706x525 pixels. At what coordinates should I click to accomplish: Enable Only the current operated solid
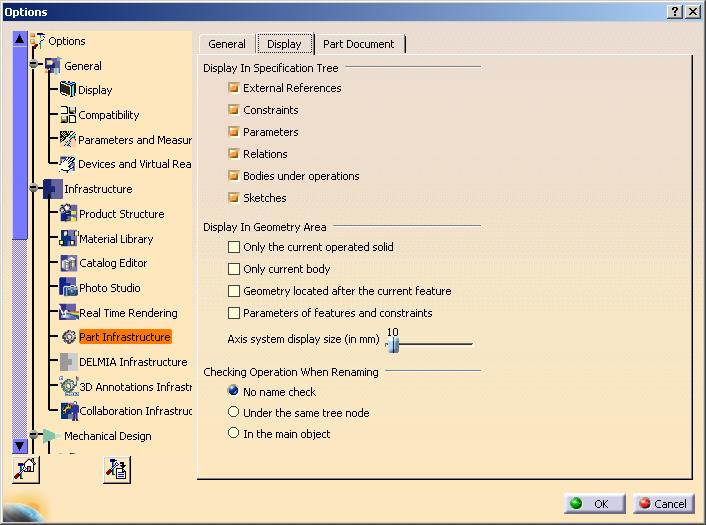(234, 247)
